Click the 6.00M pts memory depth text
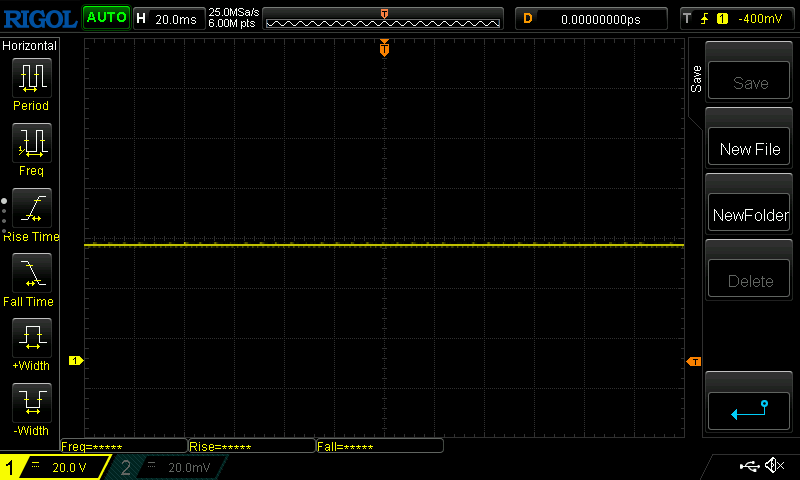Screen dimensions: 800x480 [x=232, y=23]
